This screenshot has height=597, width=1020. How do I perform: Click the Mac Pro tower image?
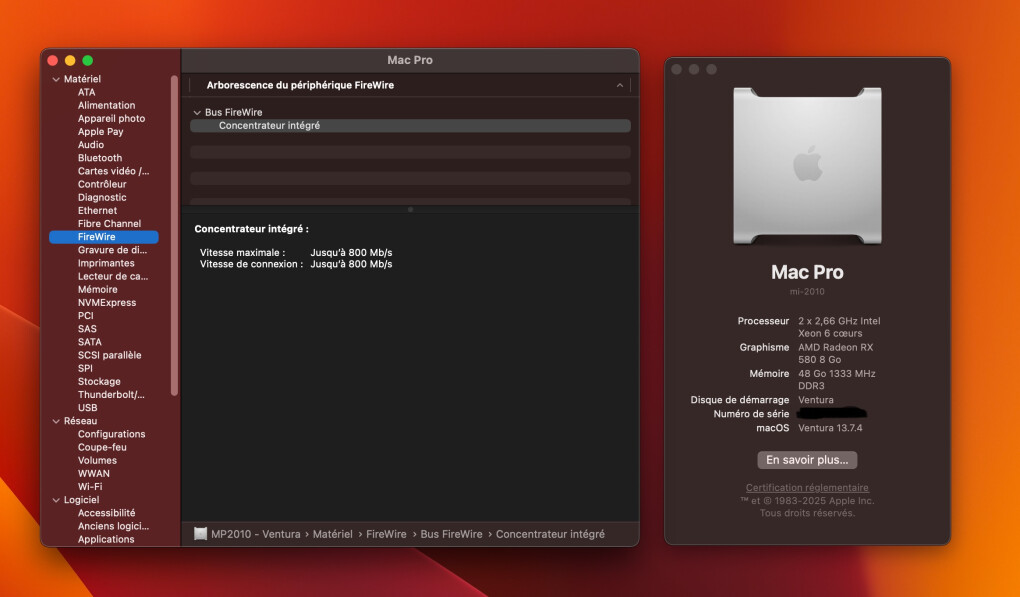[807, 166]
